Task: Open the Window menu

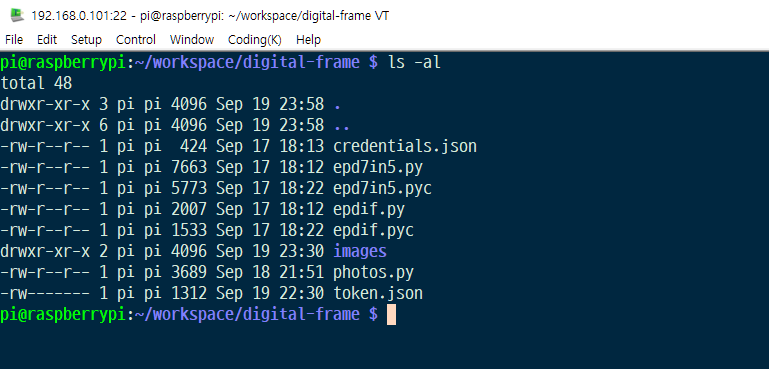Action: 192,40
